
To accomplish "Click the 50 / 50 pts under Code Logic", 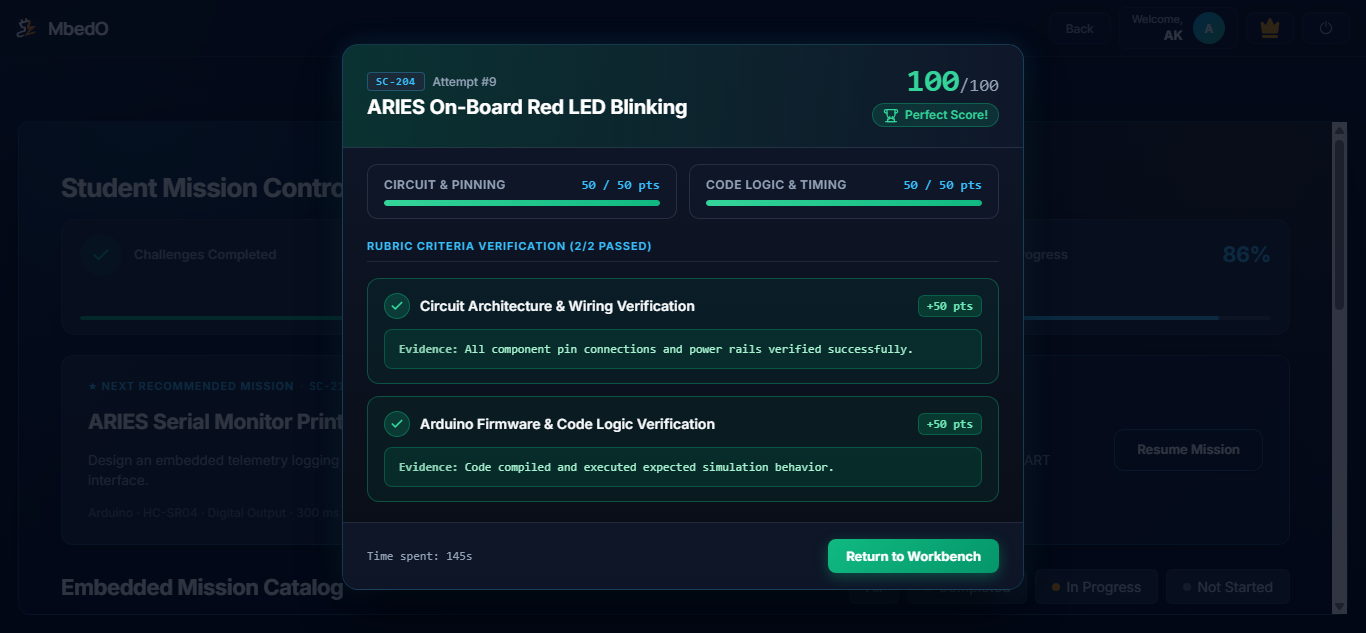I will 942,185.
